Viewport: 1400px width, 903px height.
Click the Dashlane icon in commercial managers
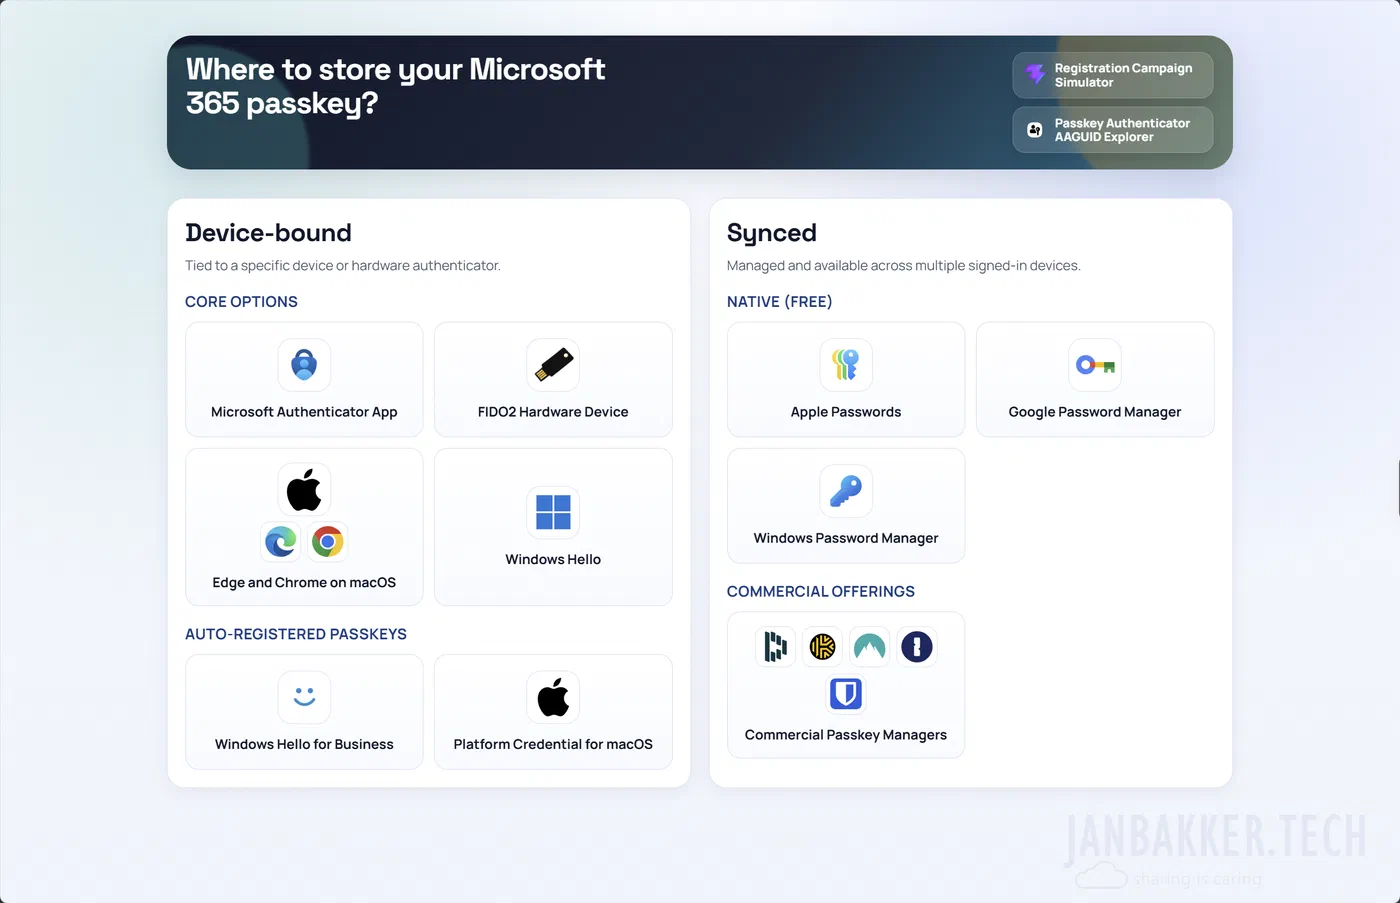tap(776, 647)
